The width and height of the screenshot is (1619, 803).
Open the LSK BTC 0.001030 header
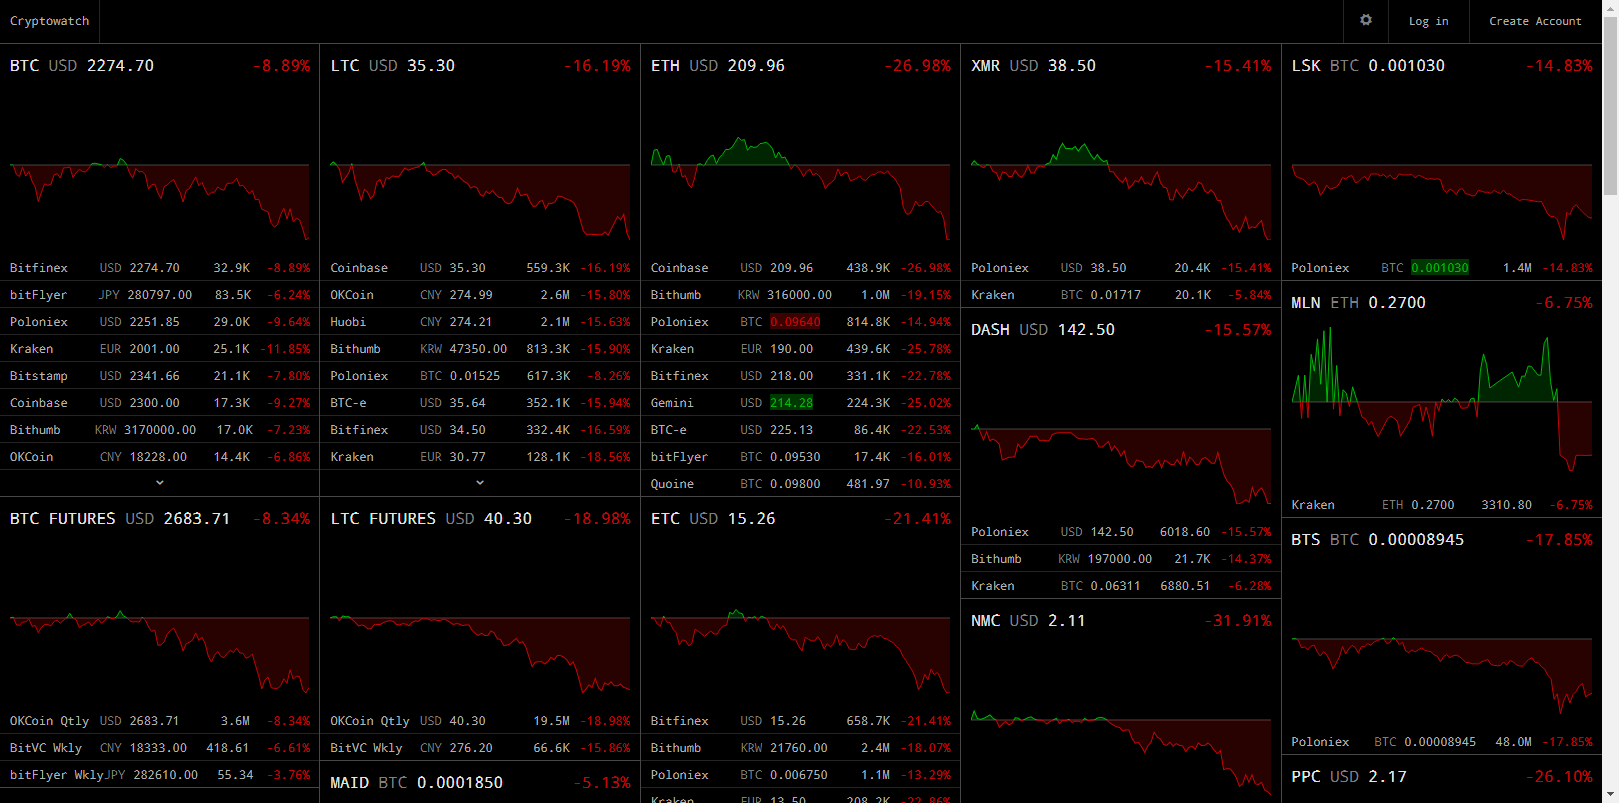pyautogui.click(x=1442, y=66)
